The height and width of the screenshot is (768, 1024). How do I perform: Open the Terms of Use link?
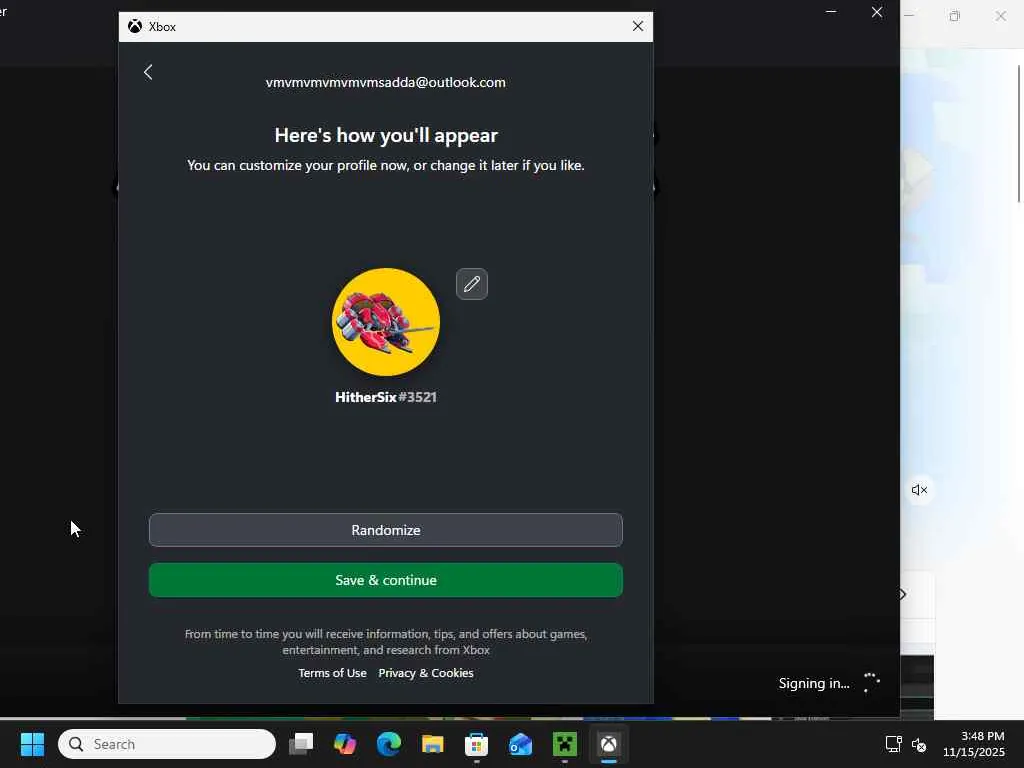[332, 673]
